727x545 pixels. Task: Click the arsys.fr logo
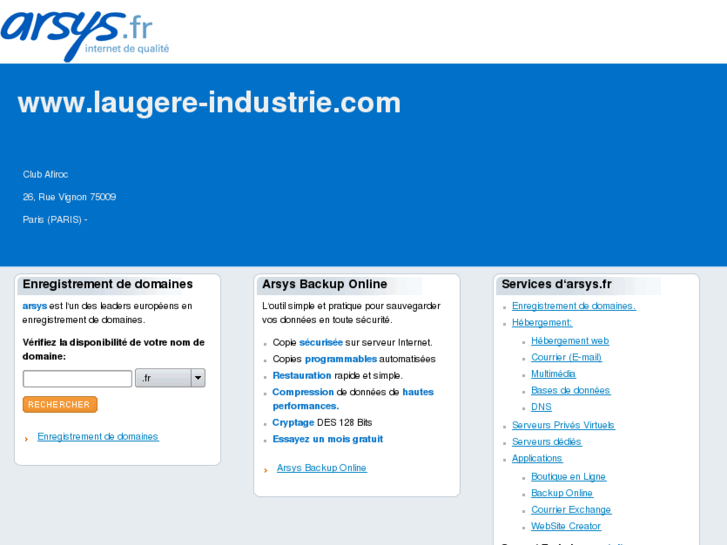point(85,35)
